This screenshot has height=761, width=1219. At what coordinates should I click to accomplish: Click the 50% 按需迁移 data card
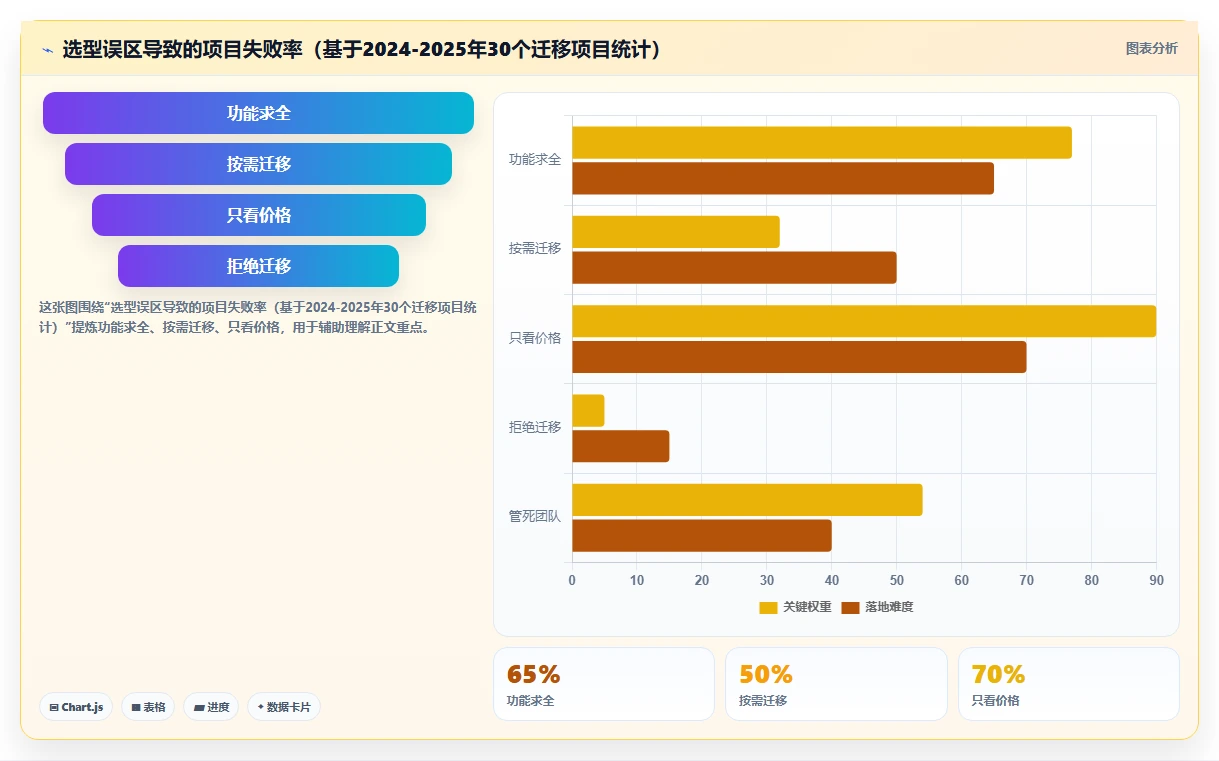[x=836, y=684]
